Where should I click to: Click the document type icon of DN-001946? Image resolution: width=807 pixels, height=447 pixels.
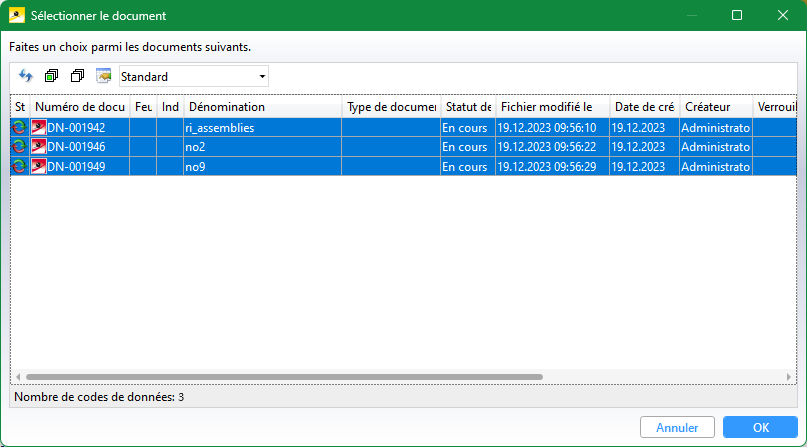coord(39,146)
